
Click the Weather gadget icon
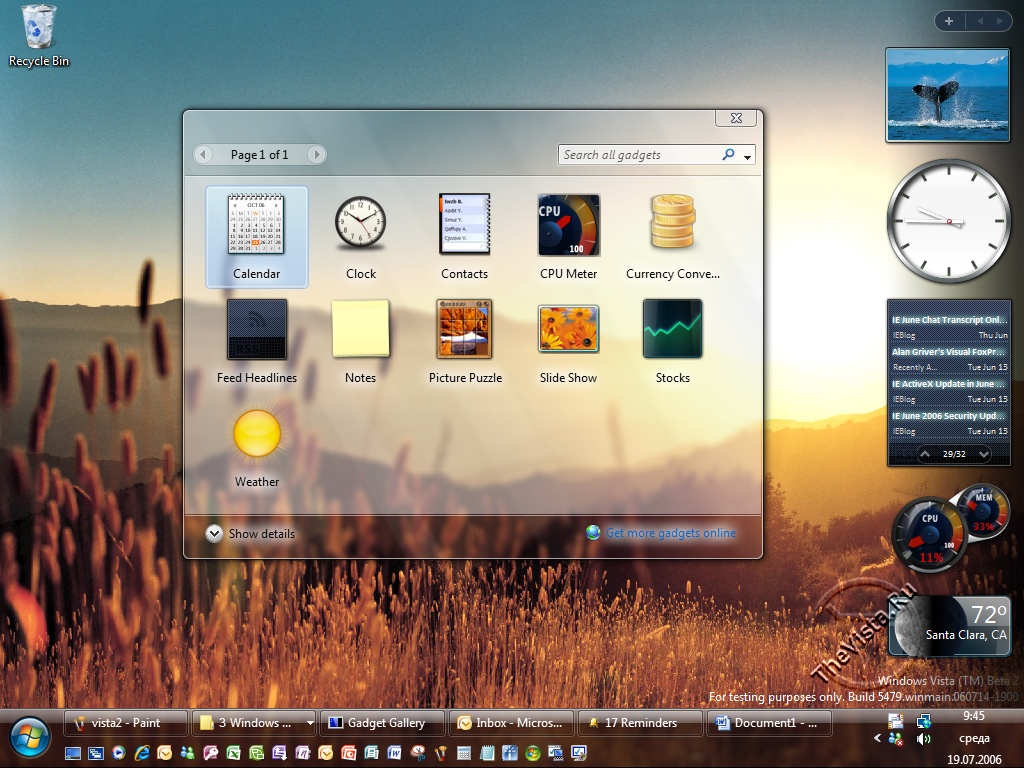click(257, 433)
